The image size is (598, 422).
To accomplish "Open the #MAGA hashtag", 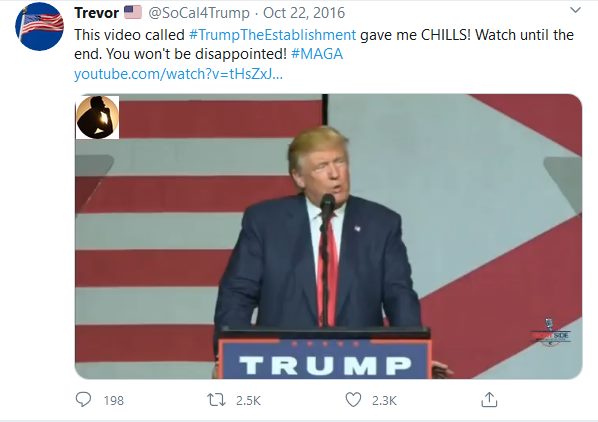I will tap(317, 54).
